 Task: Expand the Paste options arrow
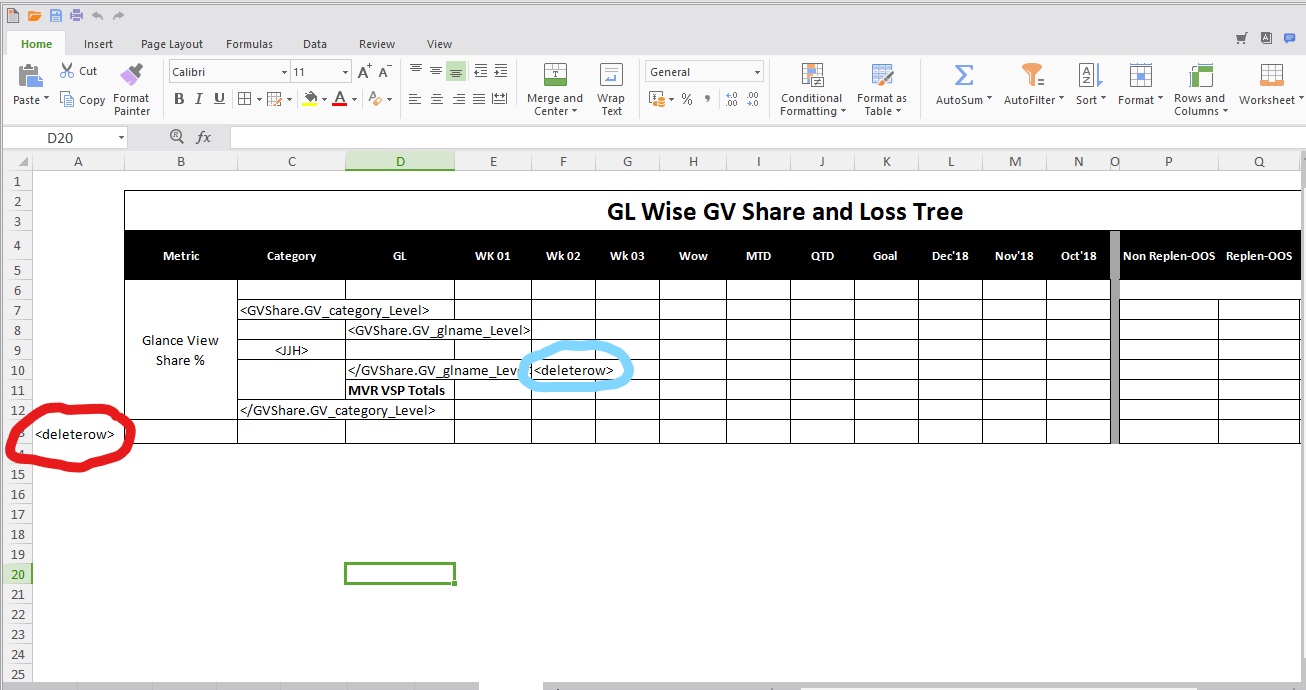(x=48, y=100)
